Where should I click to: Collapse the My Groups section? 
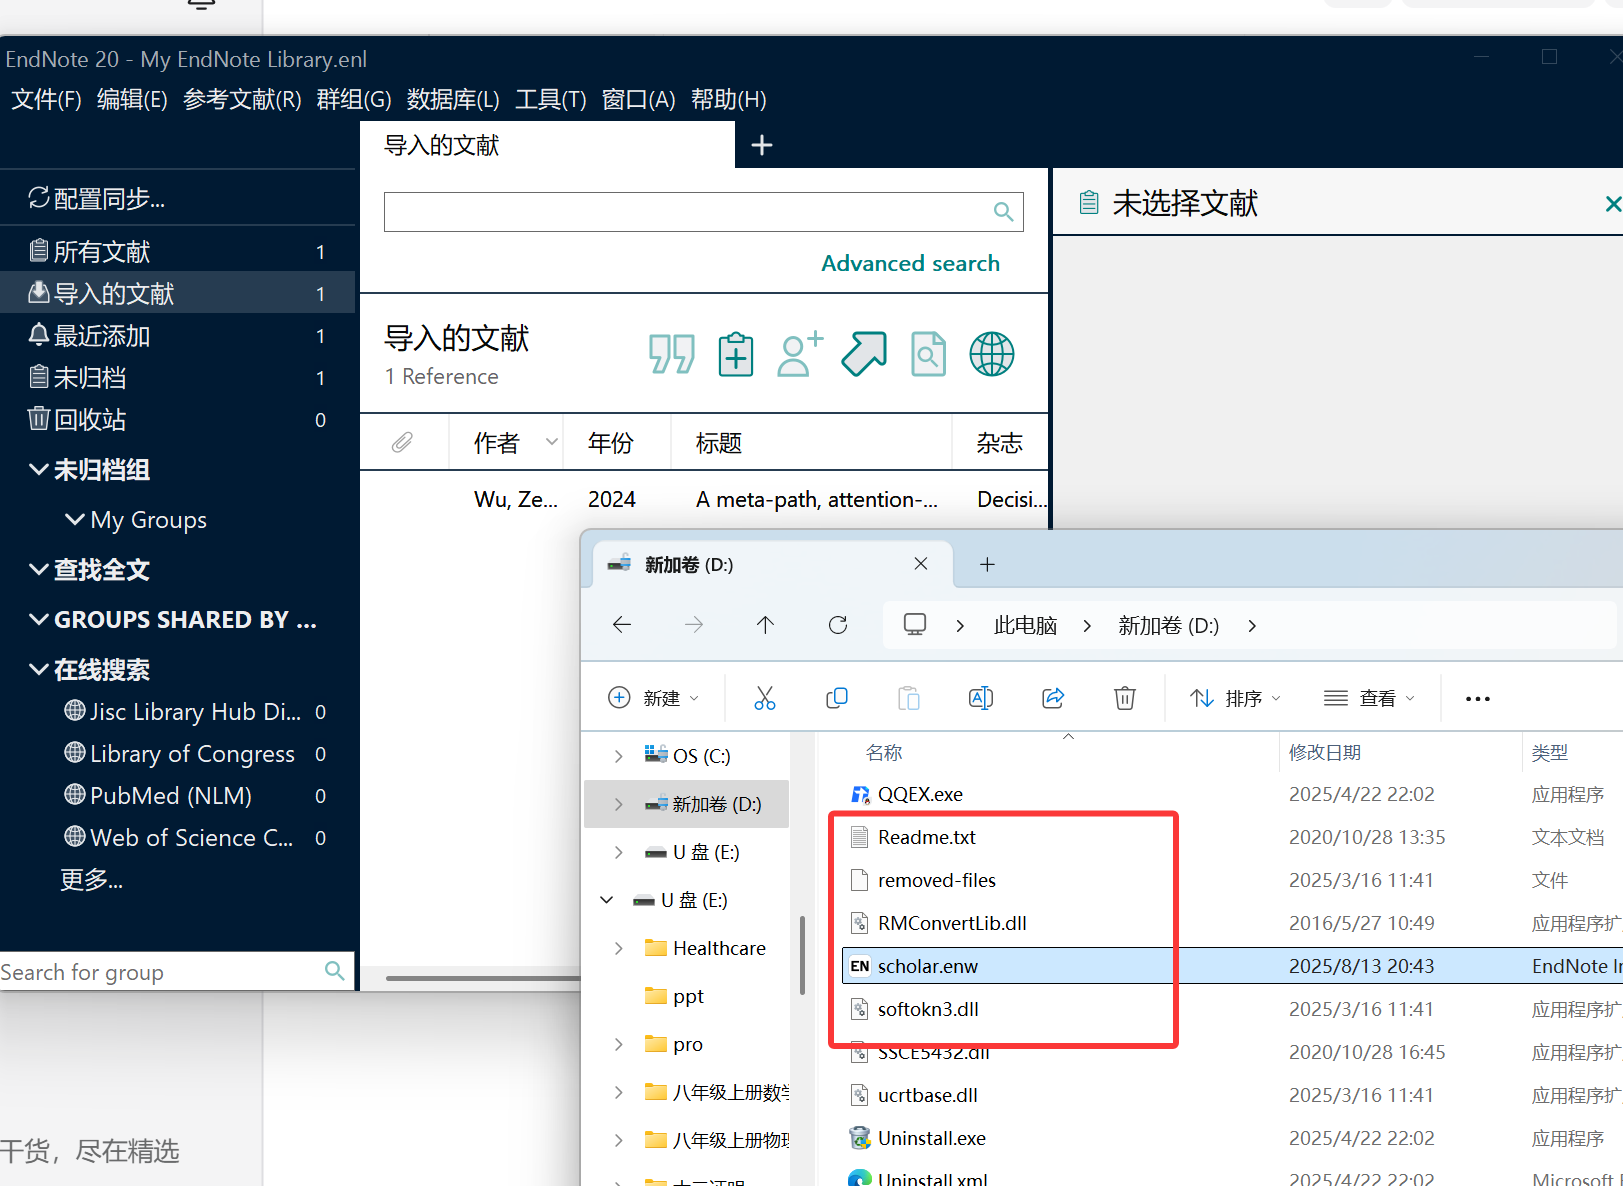pyautogui.click(x=75, y=519)
